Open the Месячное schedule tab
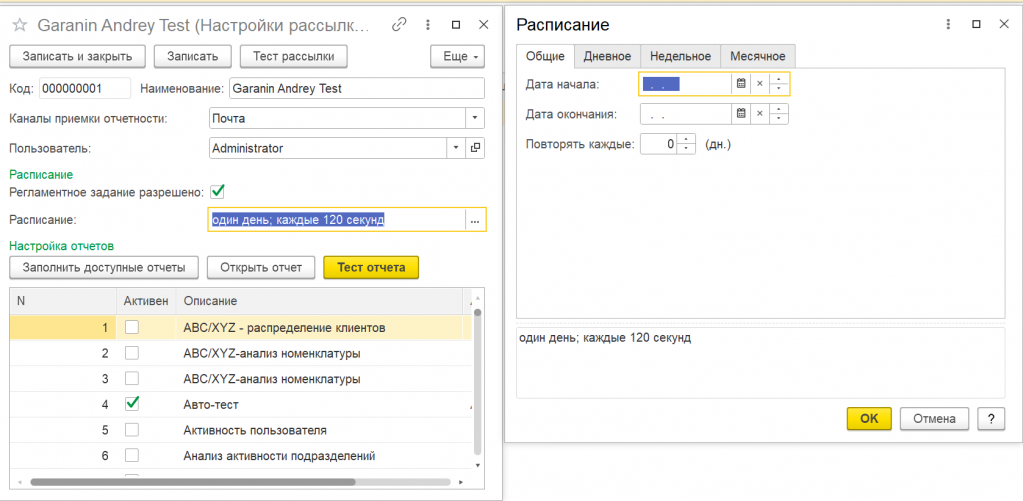 click(x=758, y=57)
